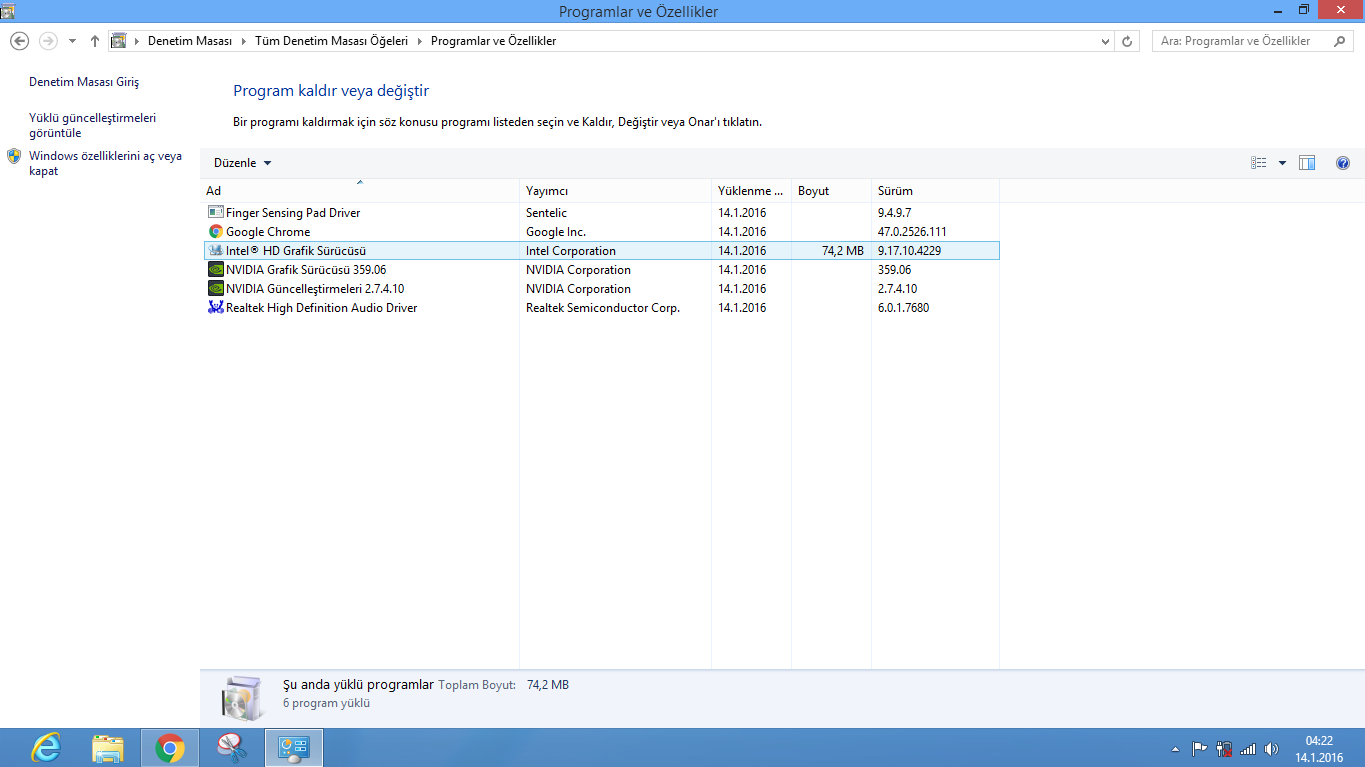Click the Realtek Semiconductor Corp. cell
Viewport: 1365px width, 767px height.
click(x=603, y=307)
